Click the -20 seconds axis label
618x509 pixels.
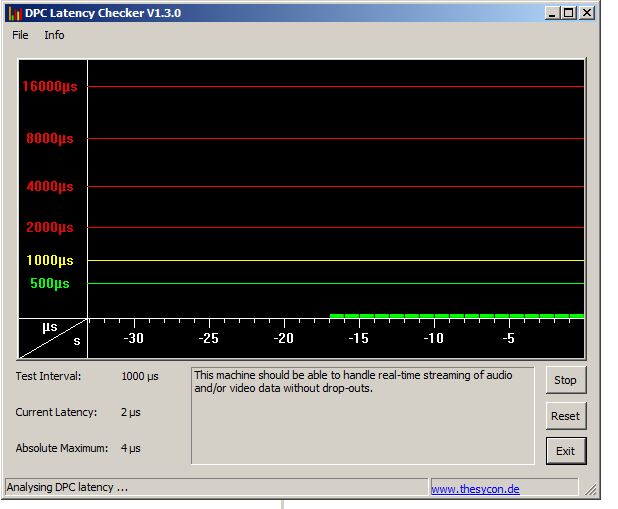[283, 338]
